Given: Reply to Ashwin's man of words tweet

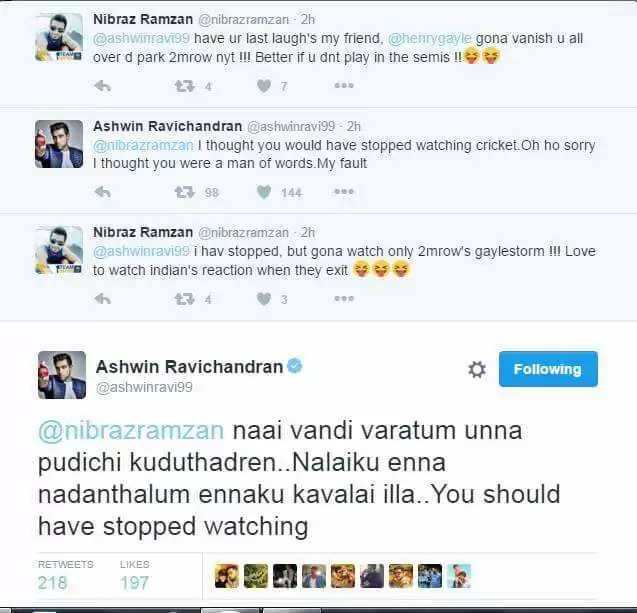Looking at the screenshot, I should click(x=102, y=192).
